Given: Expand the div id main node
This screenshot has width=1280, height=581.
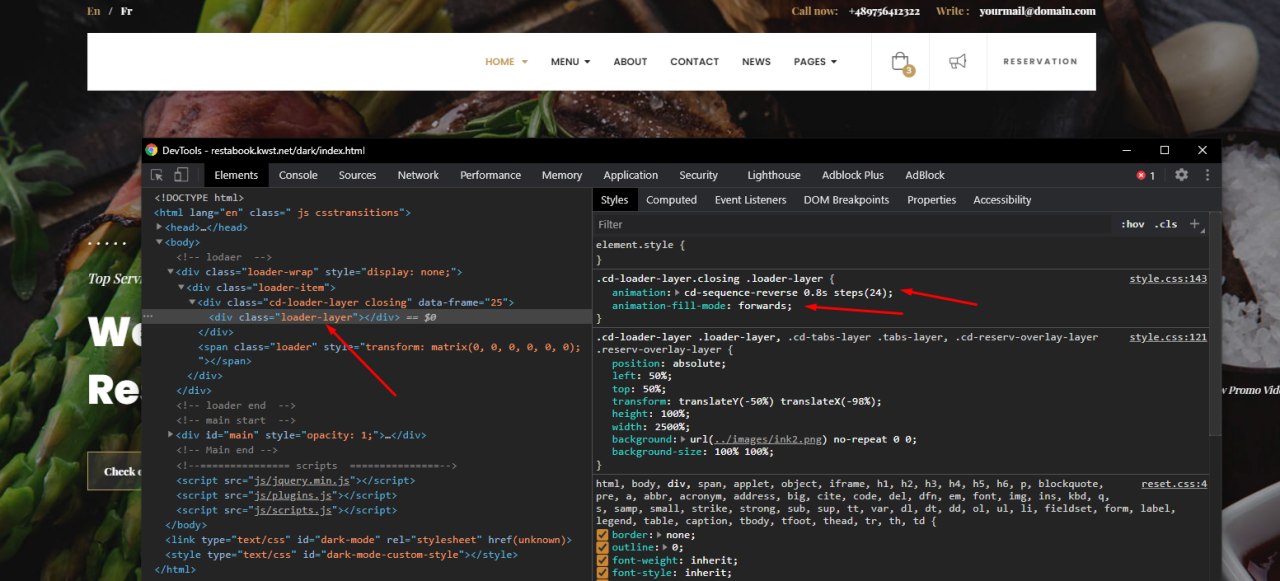Looking at the screenshot, I should (171, 435).
